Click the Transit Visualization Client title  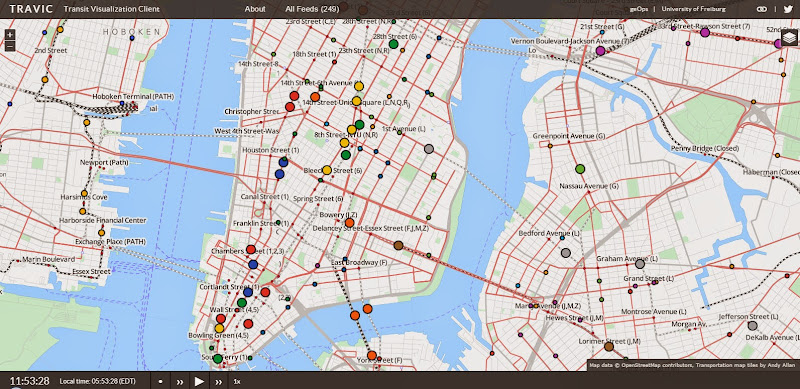(x=111, y=9)
